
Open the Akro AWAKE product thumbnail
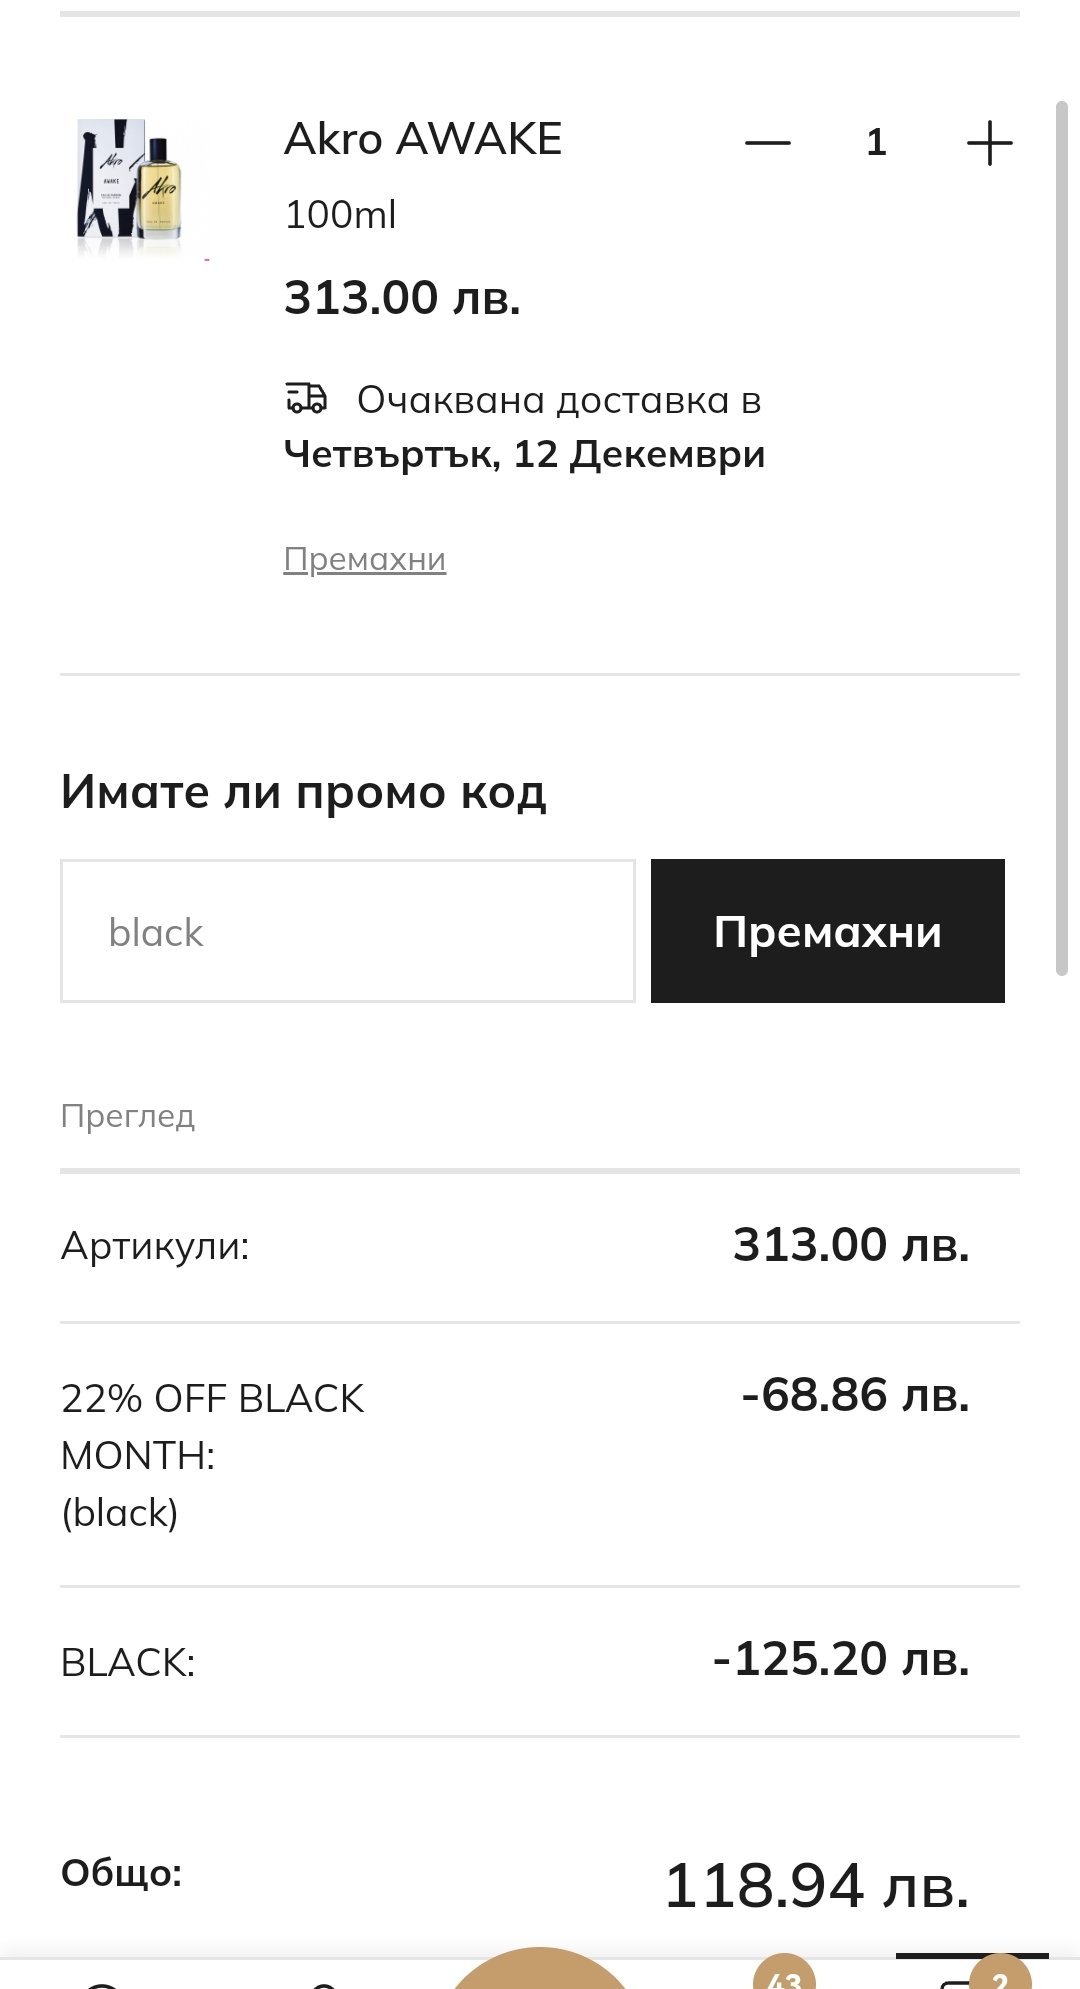click(x=140, y=187)
